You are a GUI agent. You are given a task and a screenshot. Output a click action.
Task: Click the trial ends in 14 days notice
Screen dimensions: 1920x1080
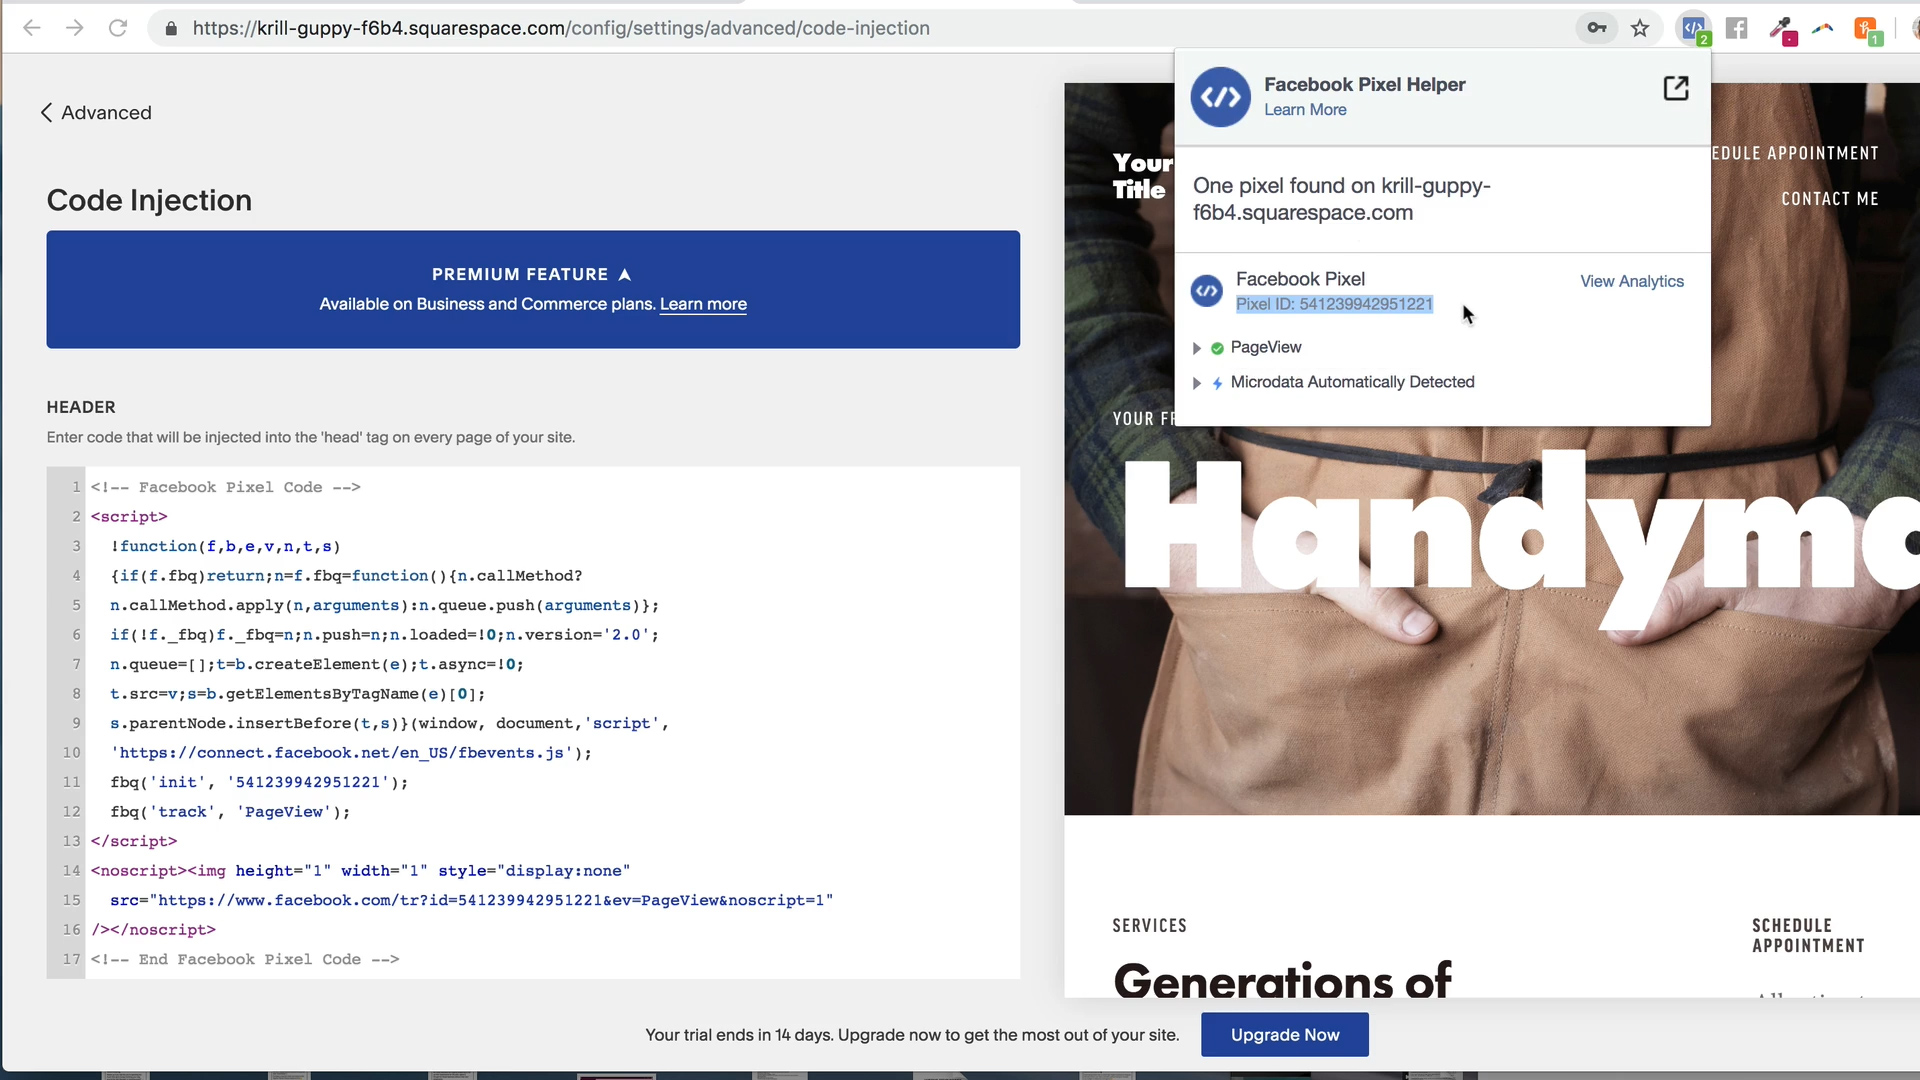(x=912, y=1035)
